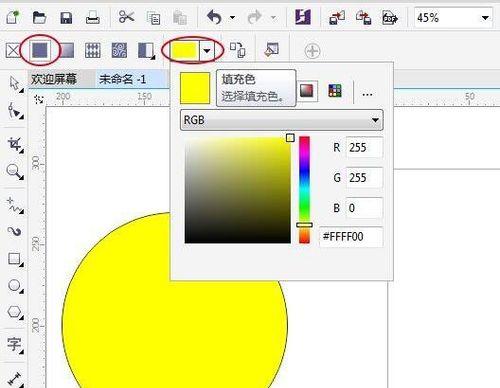500x388 pixels.
Task: Select the Rectangle tool
Action: (x=15, y=259)
